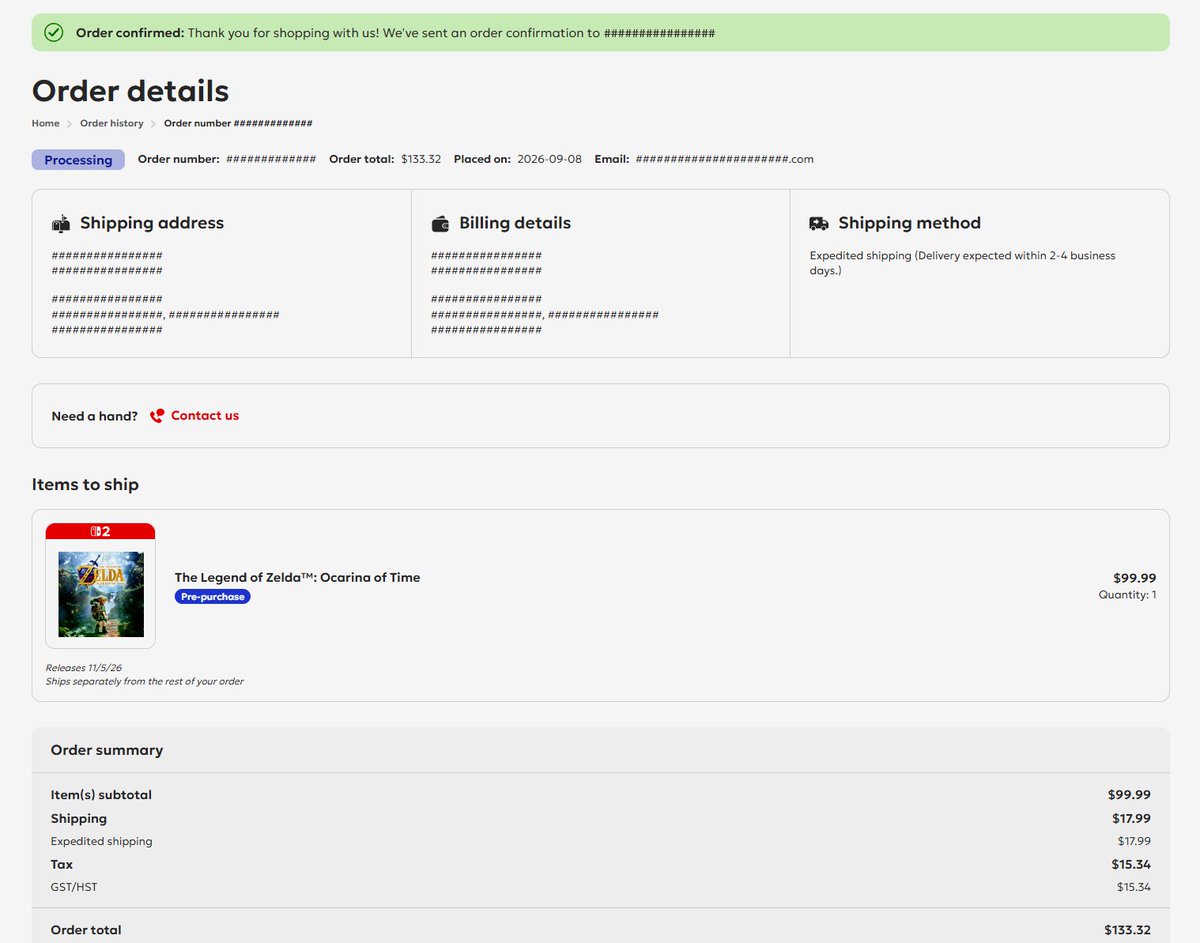
Task: Click the Order confirmed bold text in banner
Action: coord(130,33)
